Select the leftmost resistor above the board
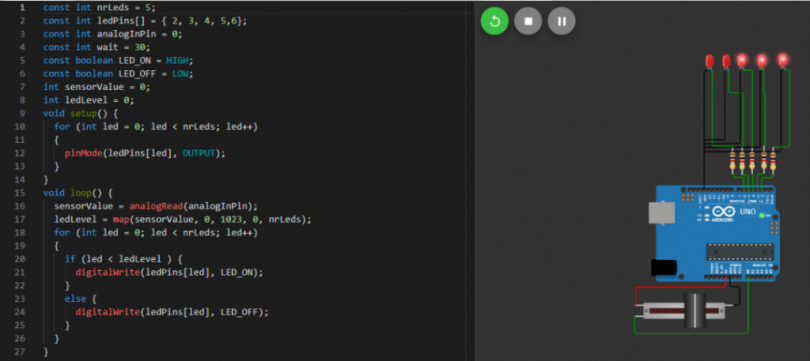Image resolution: width=810 pixels, height=361 pixels. [733, 161]
